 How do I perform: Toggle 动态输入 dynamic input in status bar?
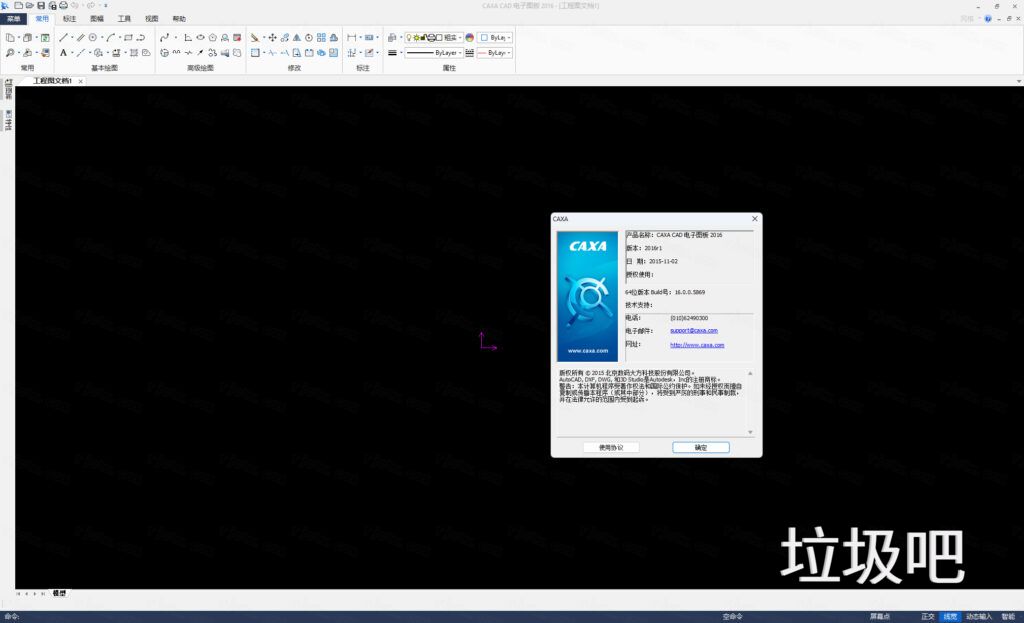tap(978, 617)
